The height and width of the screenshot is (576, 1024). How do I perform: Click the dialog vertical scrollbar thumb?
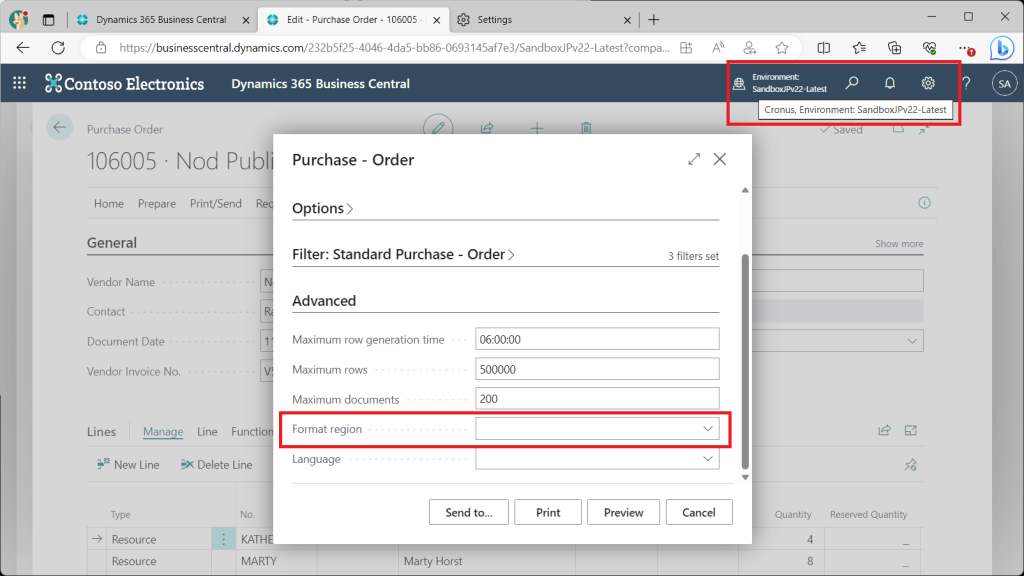[745, 361]
